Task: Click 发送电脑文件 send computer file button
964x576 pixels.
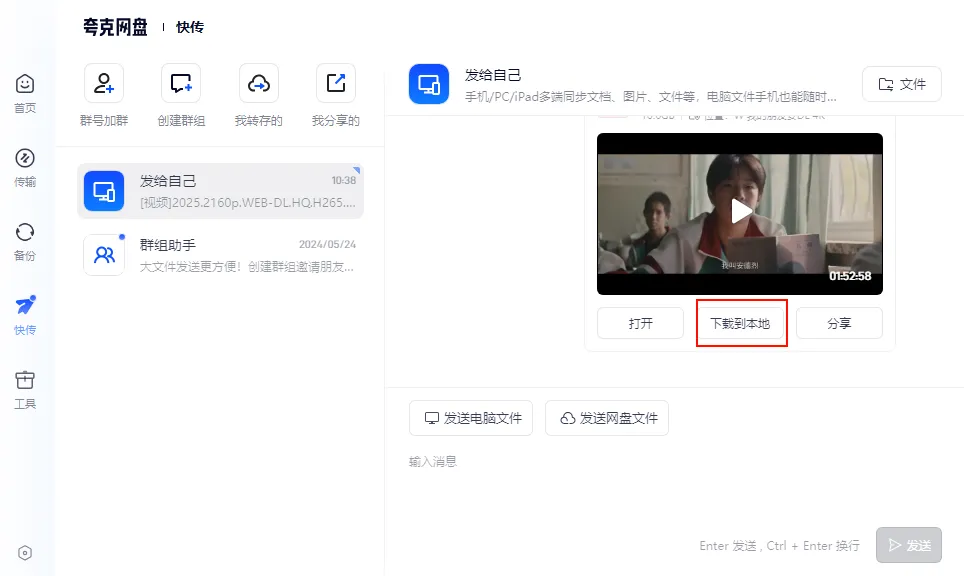Action: (x=471, y=418)
